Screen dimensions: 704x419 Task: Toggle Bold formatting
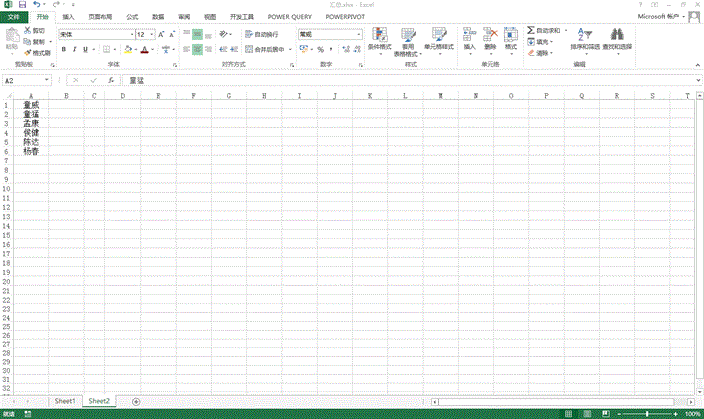tap(62, 49)
